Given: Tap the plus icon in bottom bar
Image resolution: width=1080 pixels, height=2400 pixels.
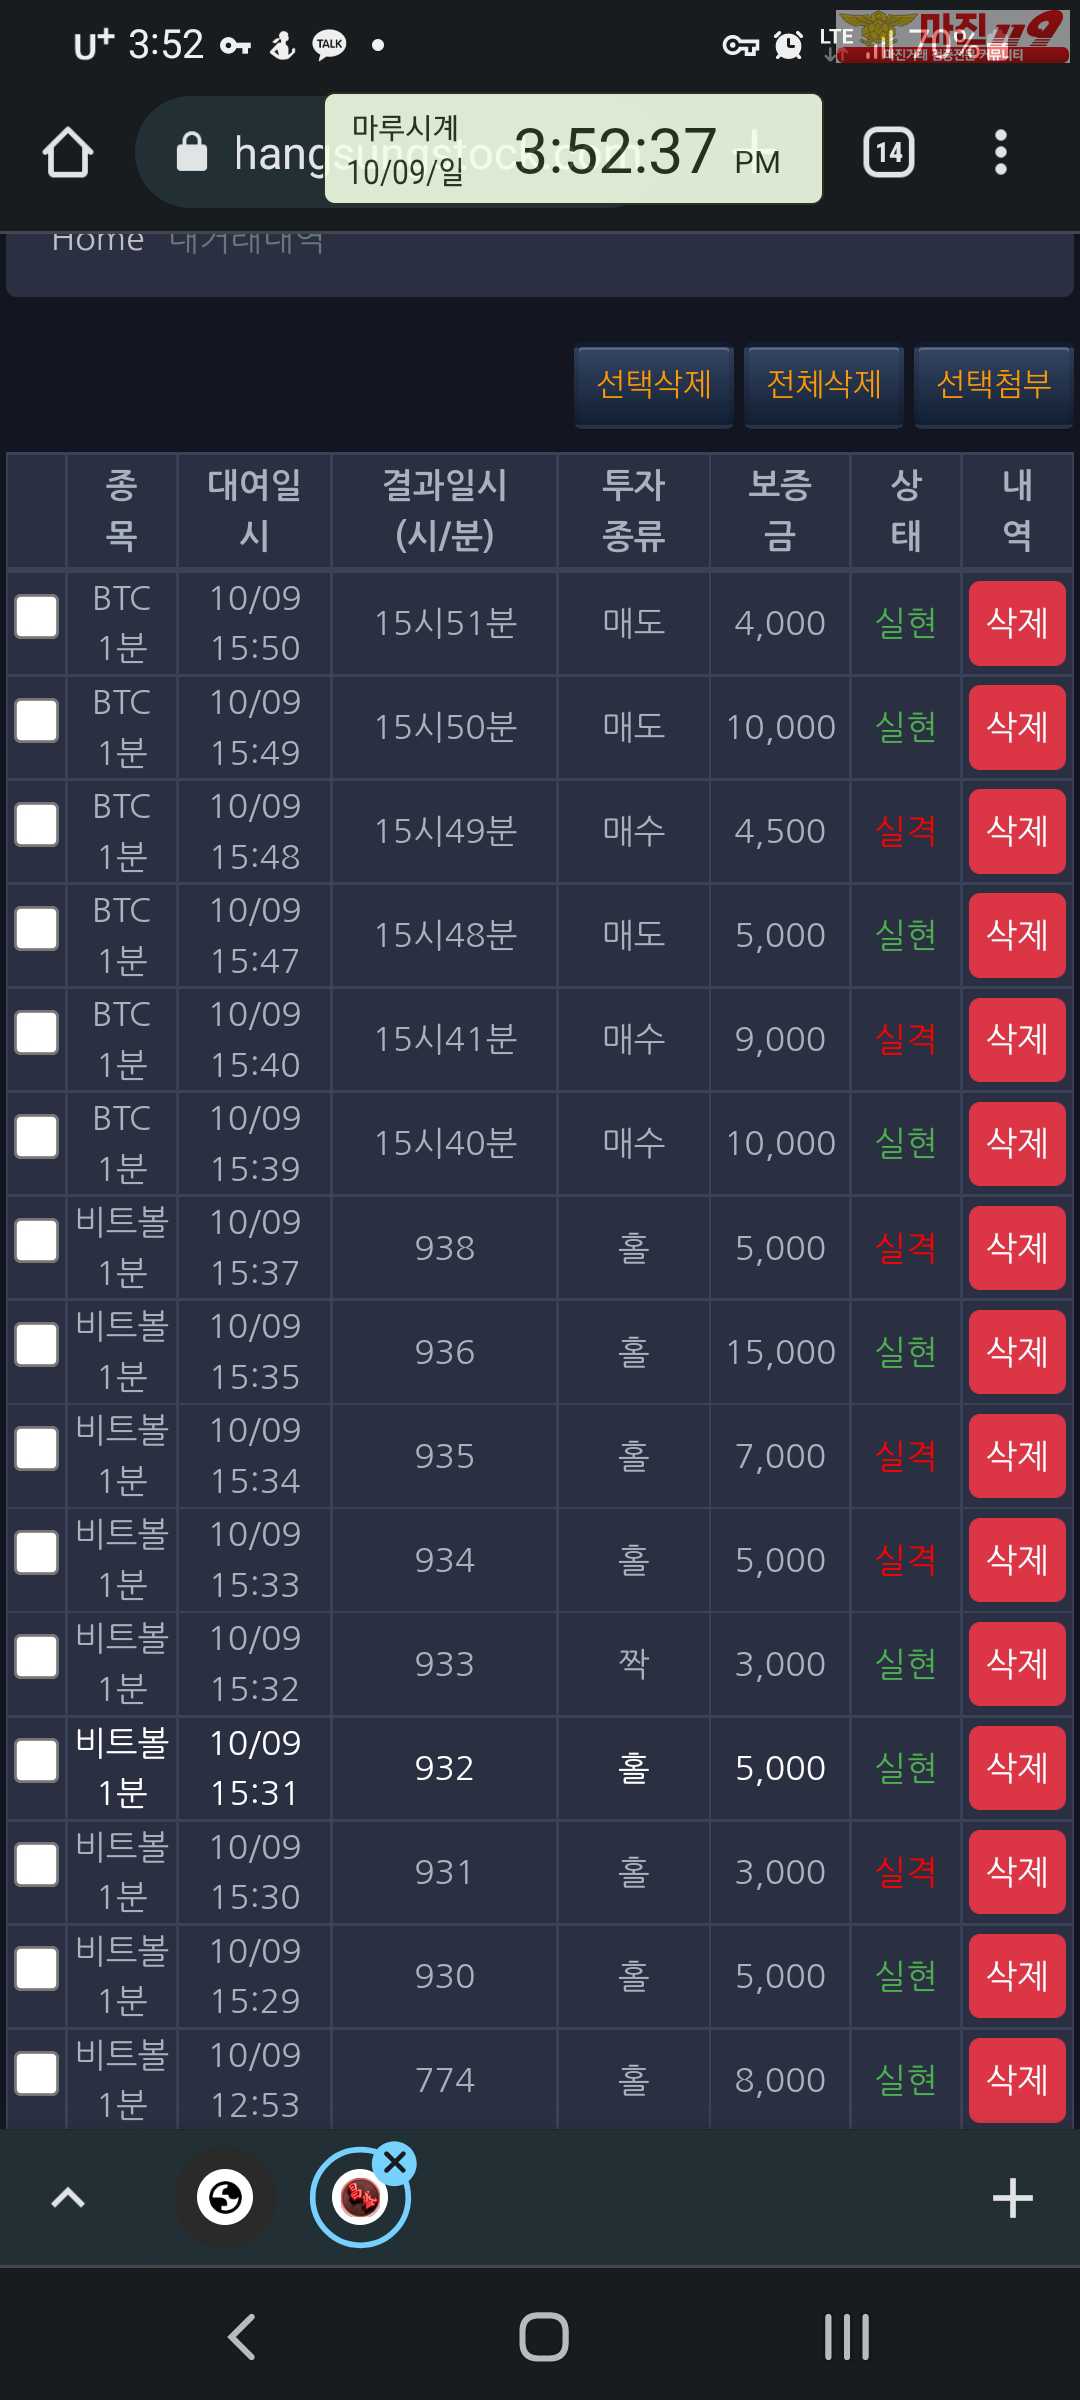Looking at the screenshot, I should click(x=1012, y=2198).
